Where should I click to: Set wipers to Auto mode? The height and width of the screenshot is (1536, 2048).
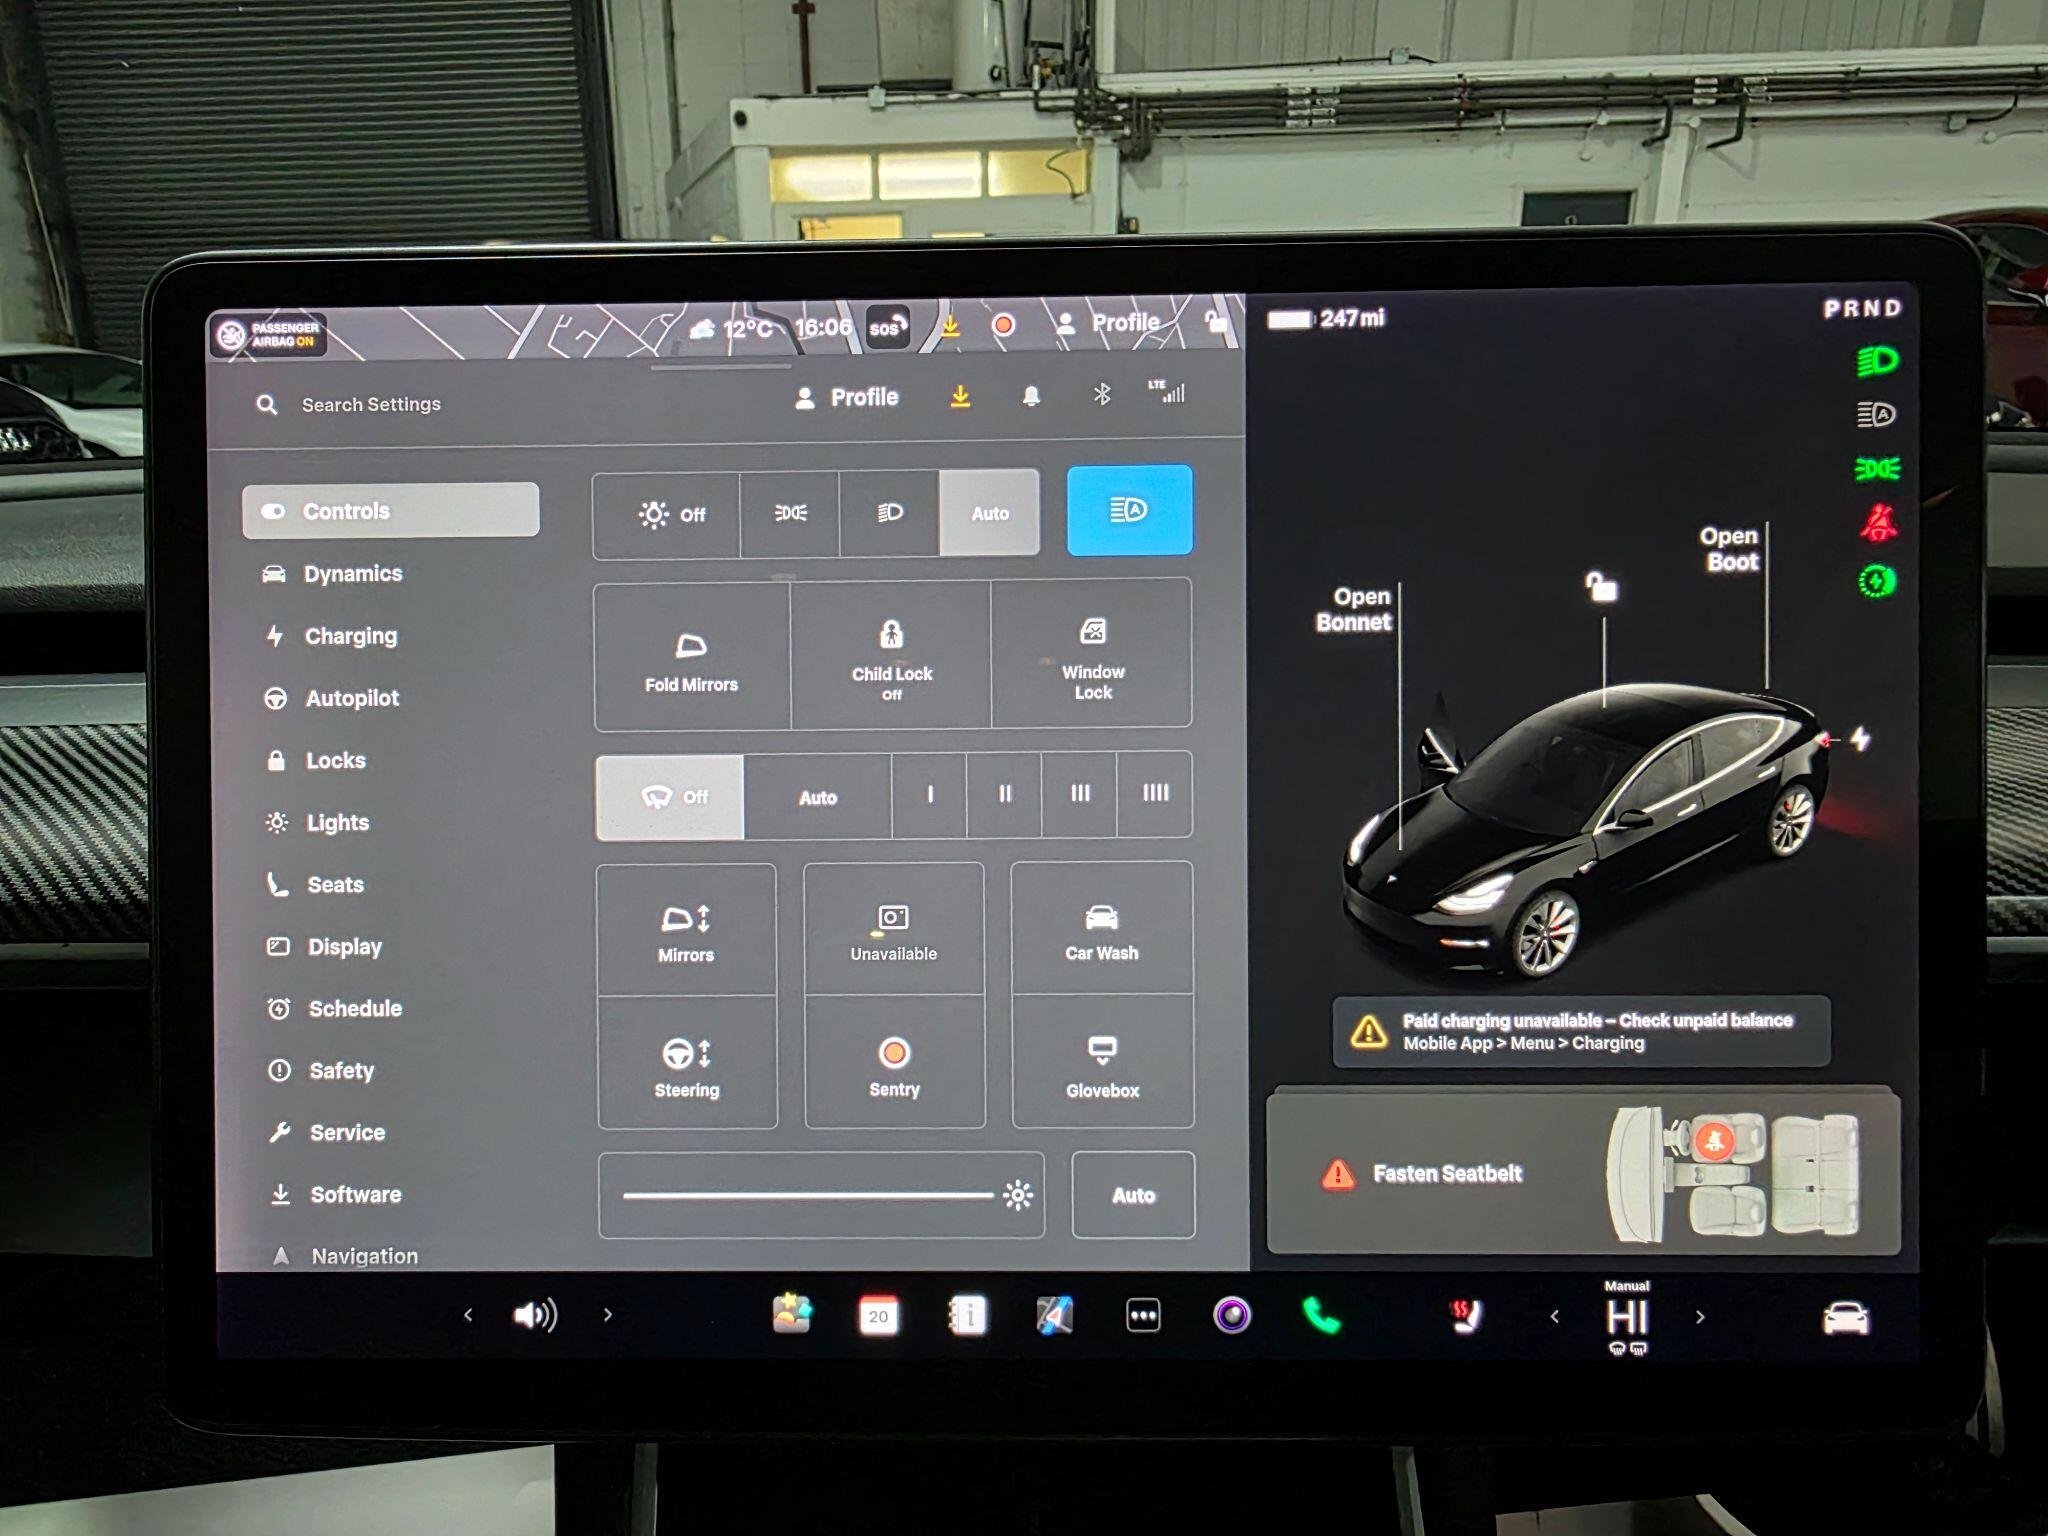pyautogui.click(x=817, y=797)
